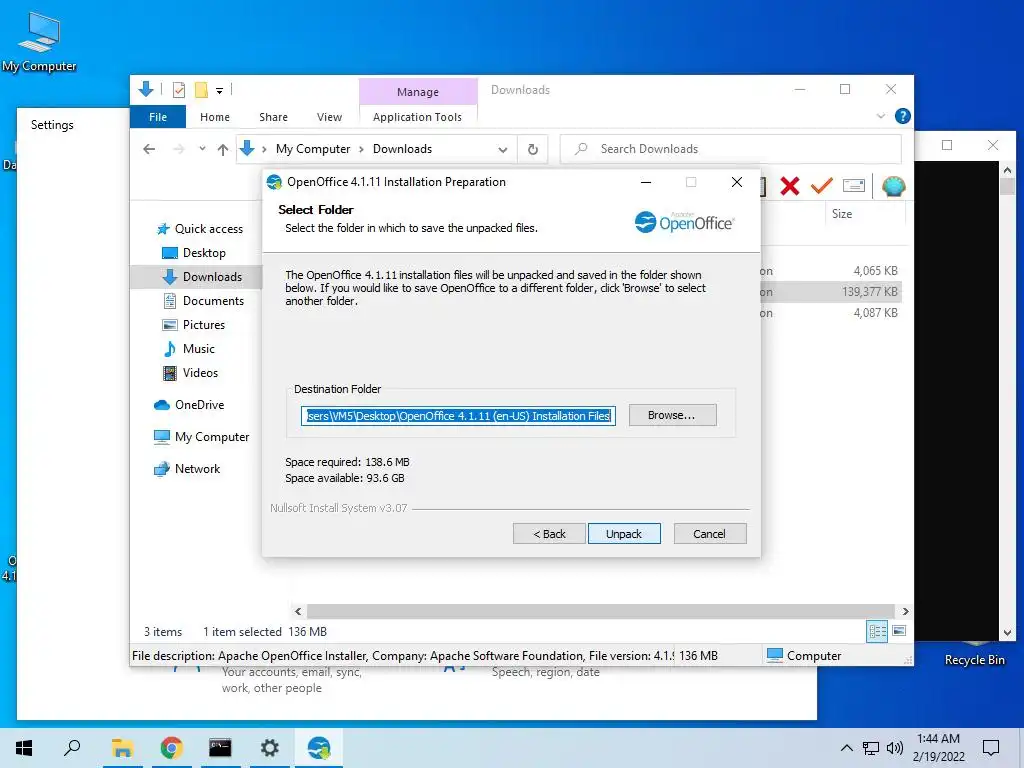Refresh the Downloads folder
The height and width of the screenshot is (768, 1024).
[533, 150]
